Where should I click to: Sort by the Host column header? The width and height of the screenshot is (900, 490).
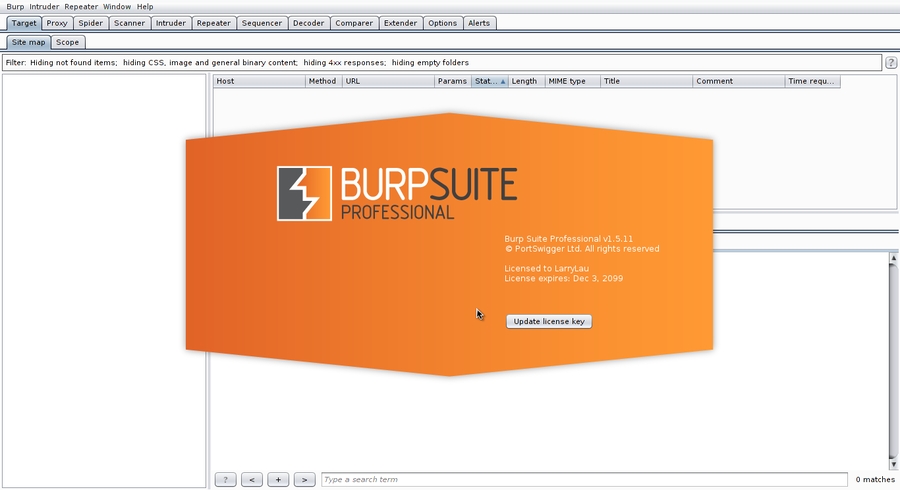click(259, 81)
